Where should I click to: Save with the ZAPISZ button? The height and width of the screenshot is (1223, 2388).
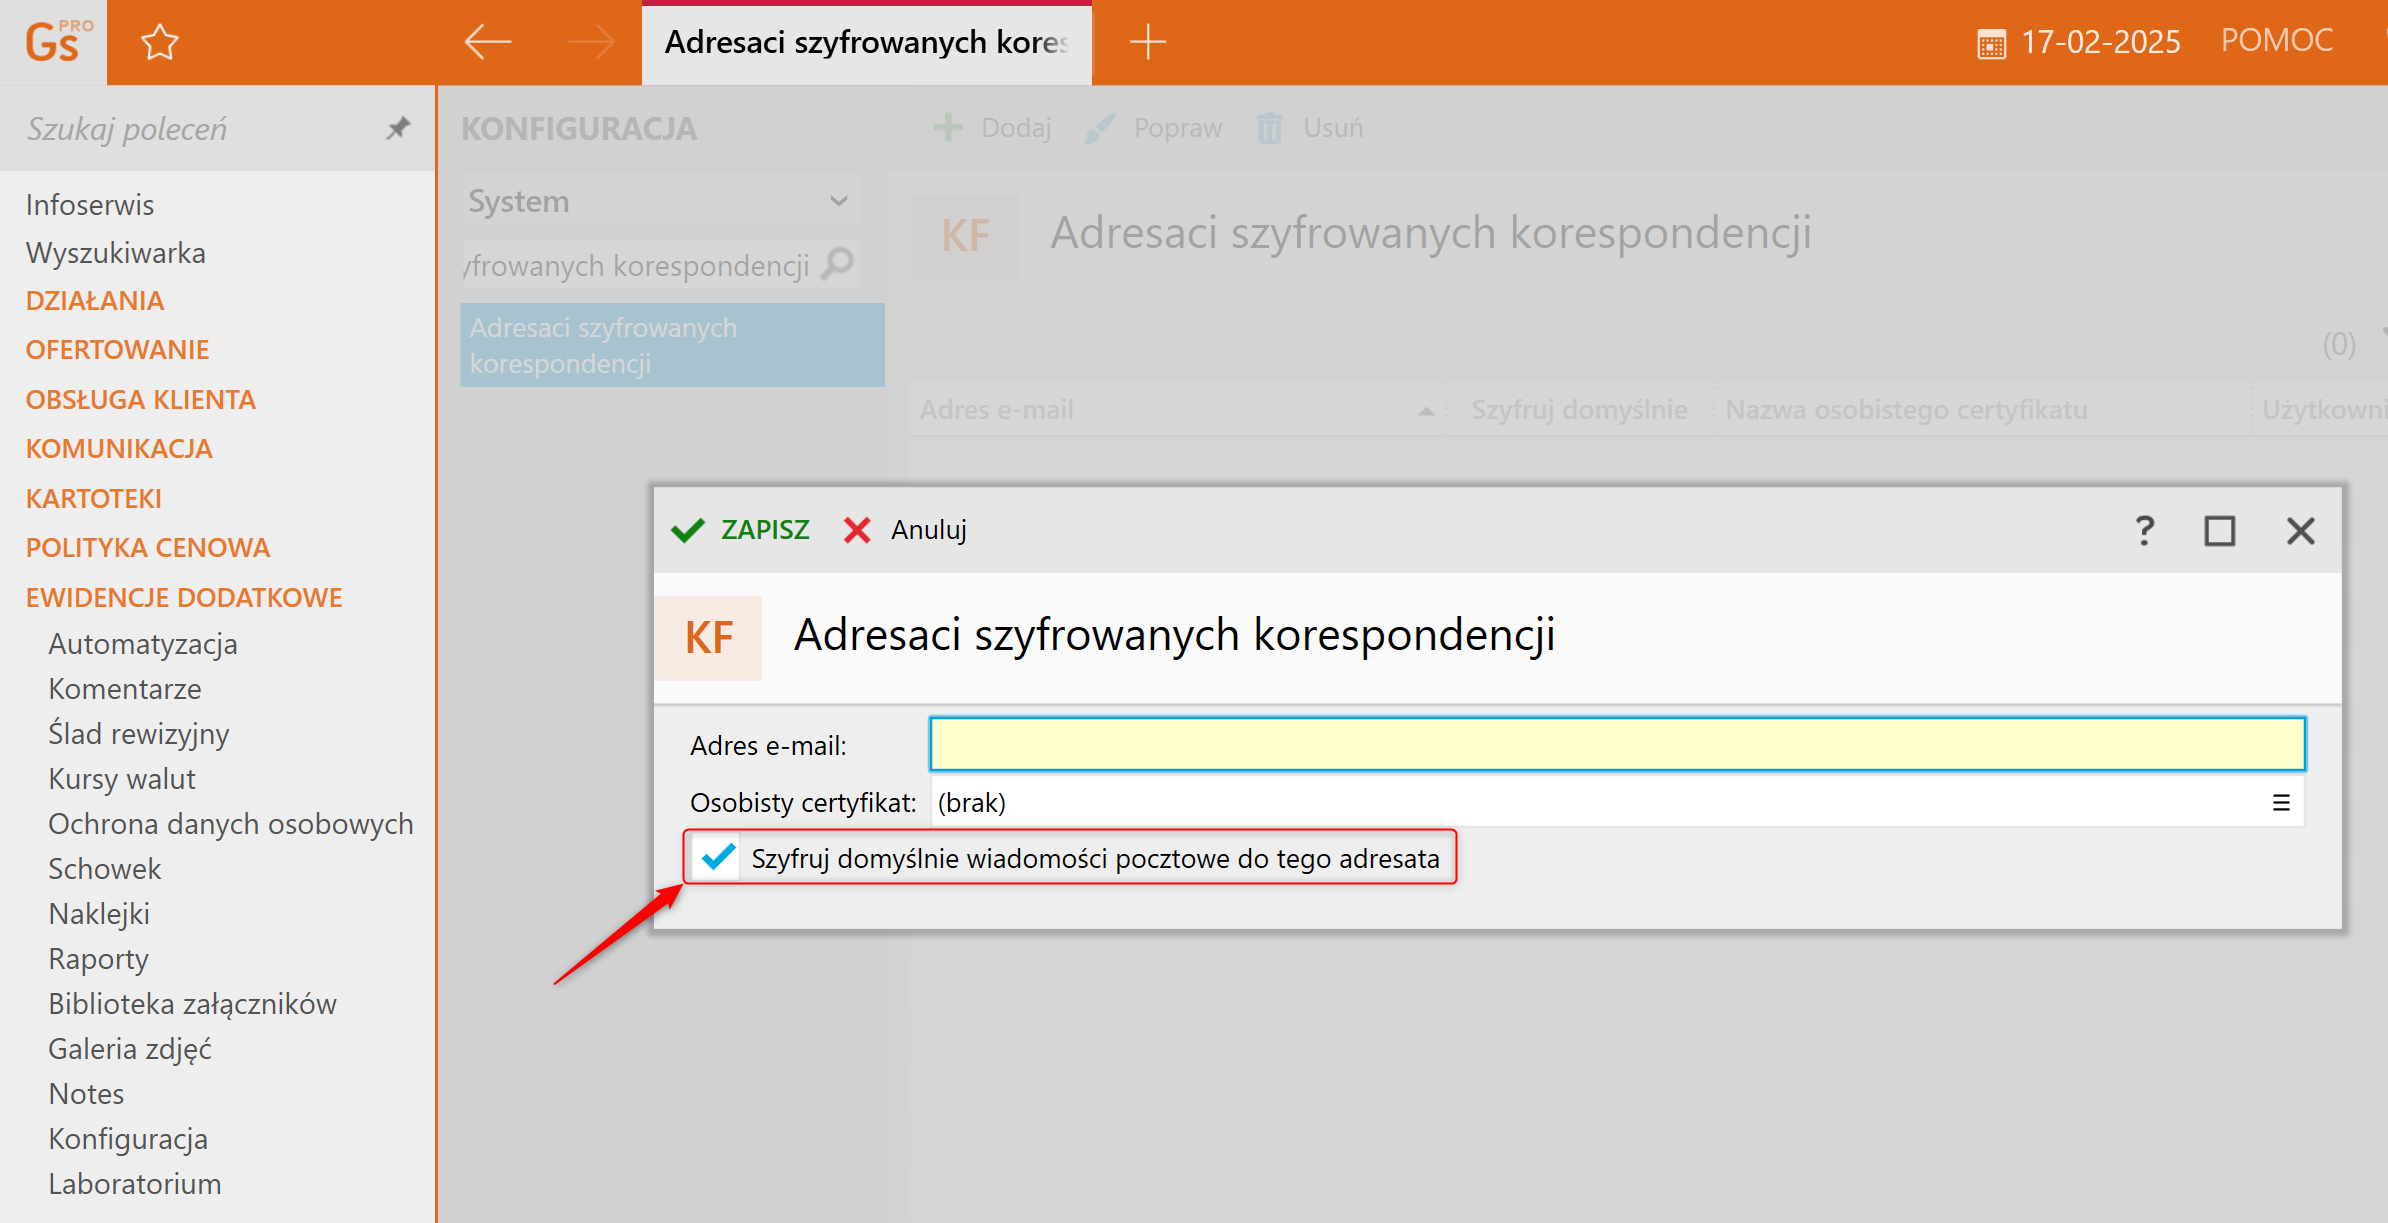pyautogui.click(x=741, y=530)
